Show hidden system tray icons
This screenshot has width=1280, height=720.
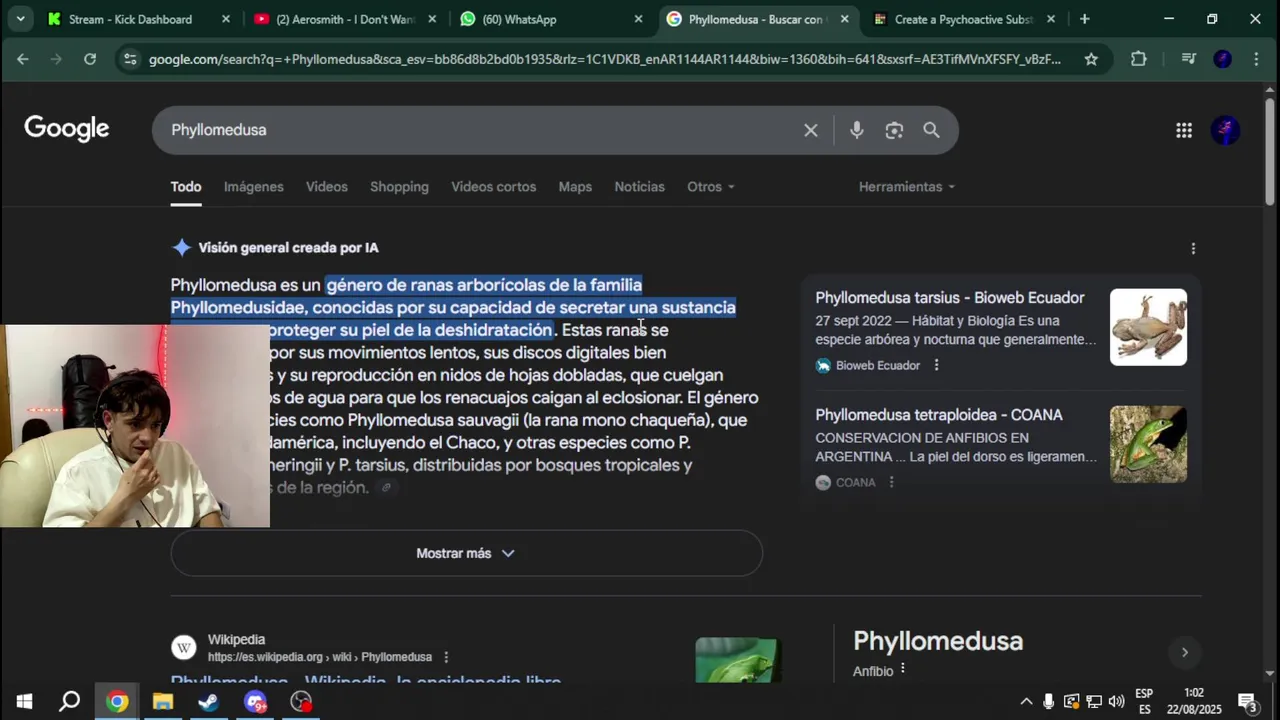coord(1026,702)
